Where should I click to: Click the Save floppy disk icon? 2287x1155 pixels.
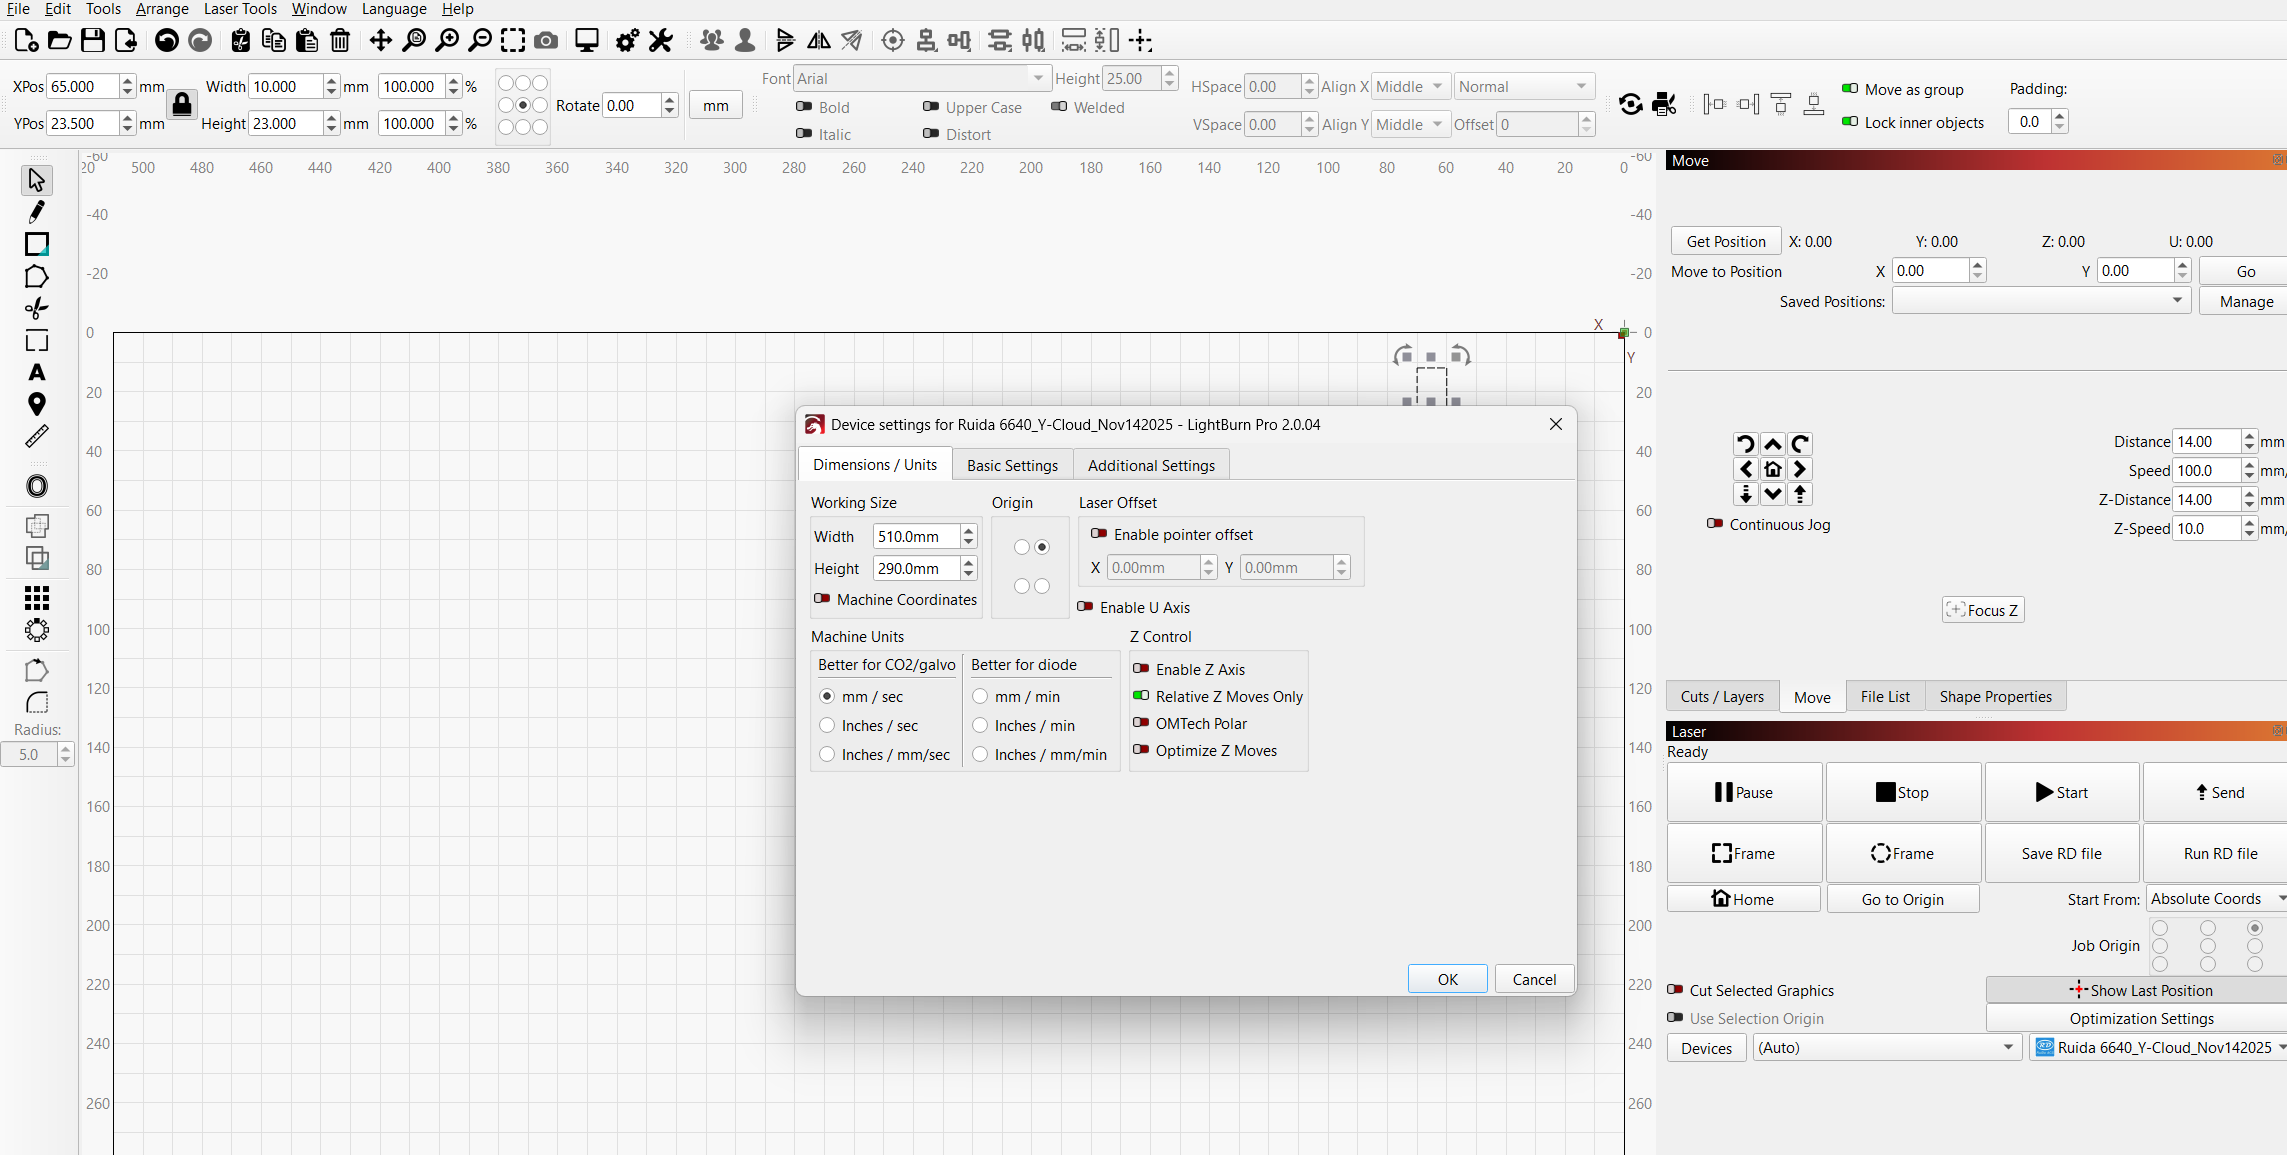pyautogui.click(x=93, y=41)
